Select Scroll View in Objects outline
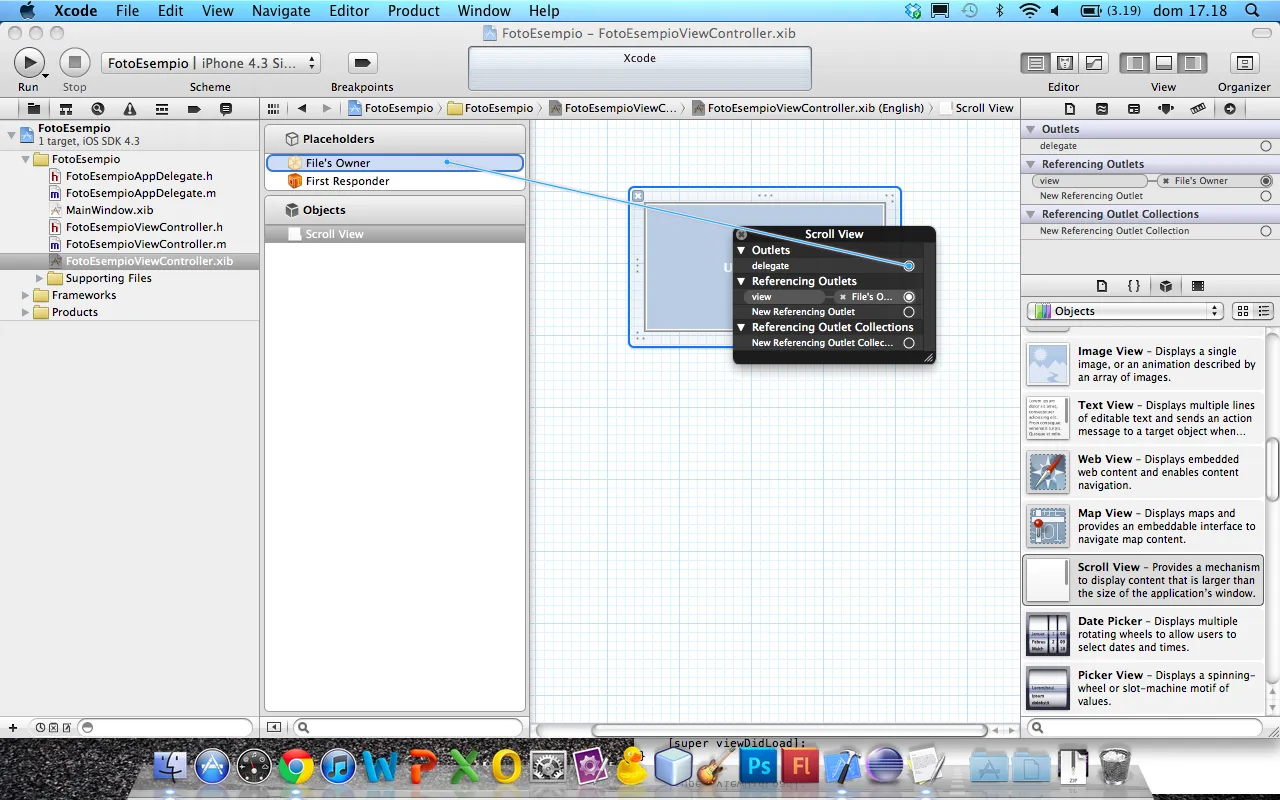 [x=334, y=234]
